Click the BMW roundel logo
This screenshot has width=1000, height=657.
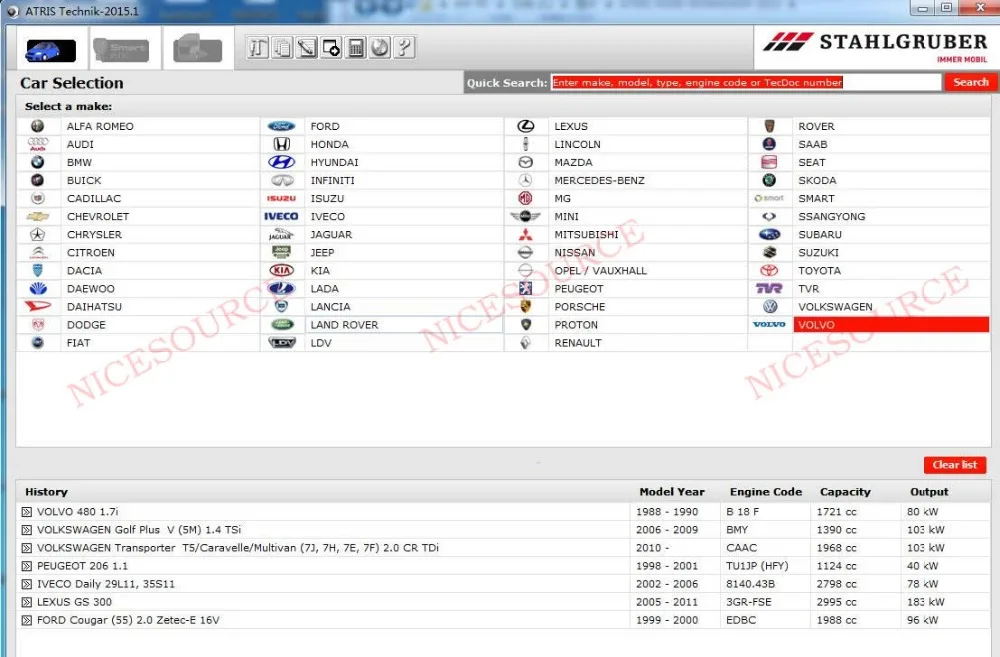pyautogui.click(x=38, y=163)
